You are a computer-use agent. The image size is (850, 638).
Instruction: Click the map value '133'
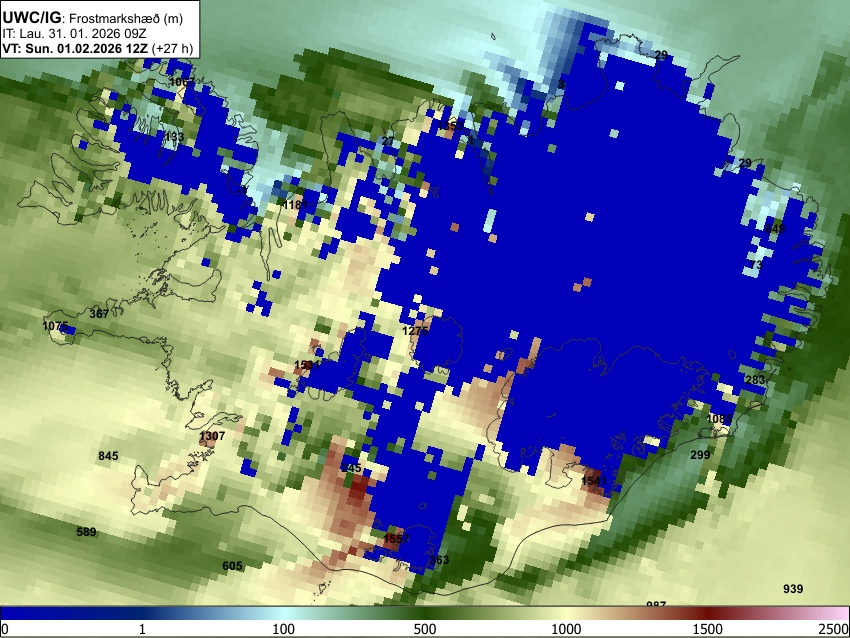(174, 137)
